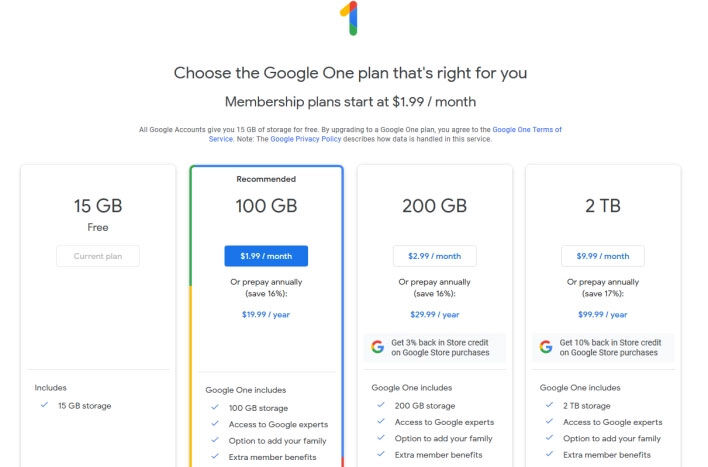Click checkmark beside 200 GB storage
This screenshot has width=708, height=467.
pos(381,406)
